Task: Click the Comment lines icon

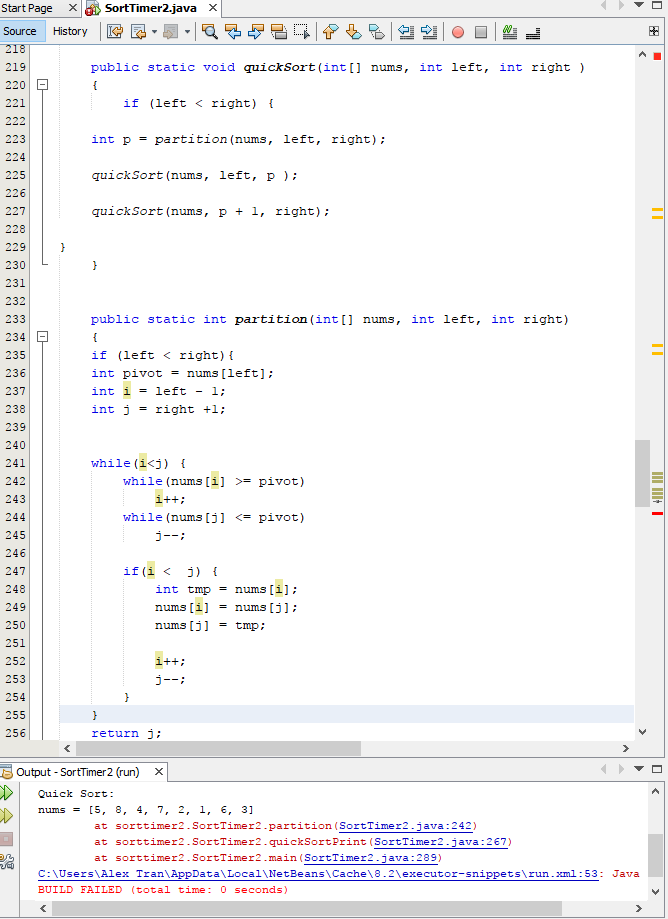Action: [x=510, y=32]
